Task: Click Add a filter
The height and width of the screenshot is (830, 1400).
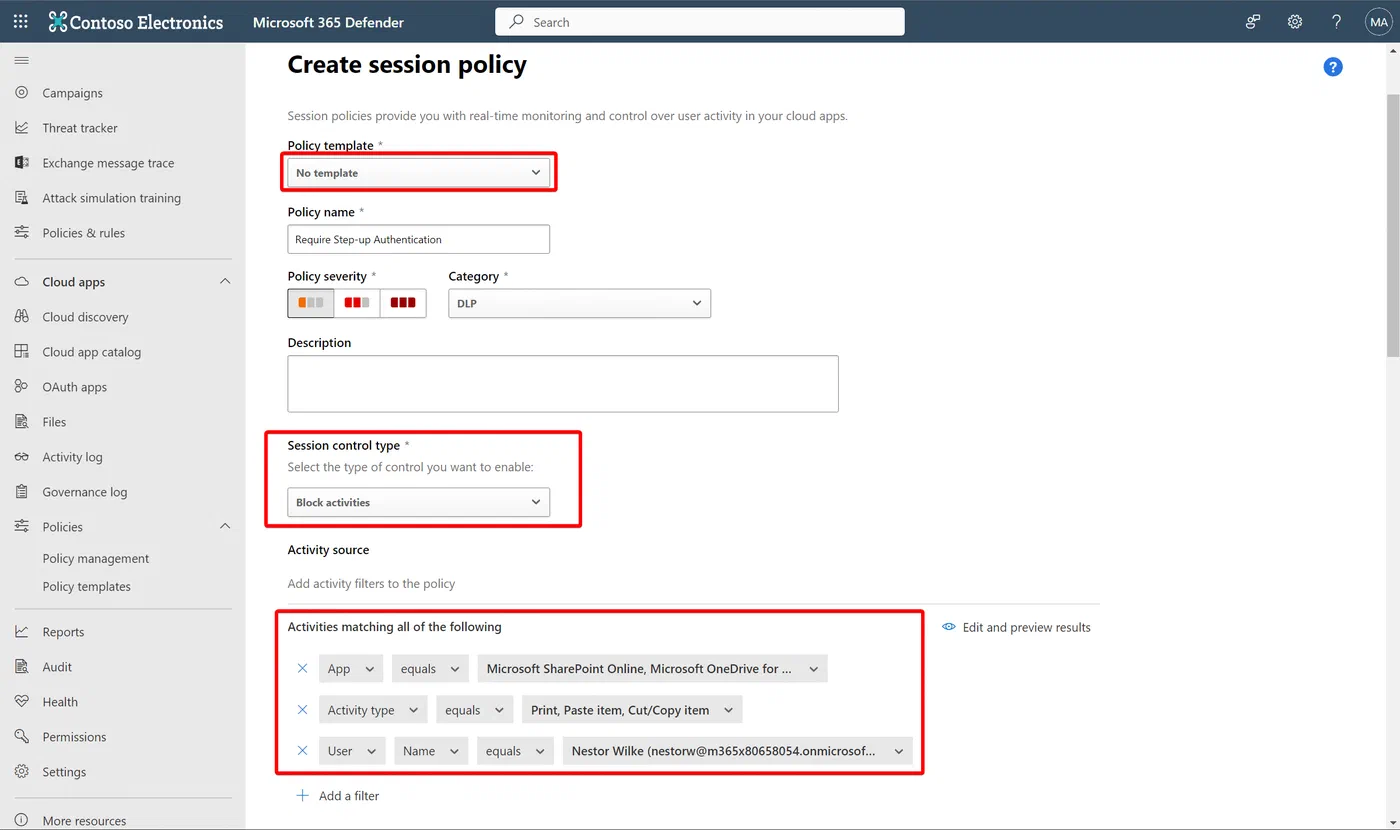Action: 338,796
